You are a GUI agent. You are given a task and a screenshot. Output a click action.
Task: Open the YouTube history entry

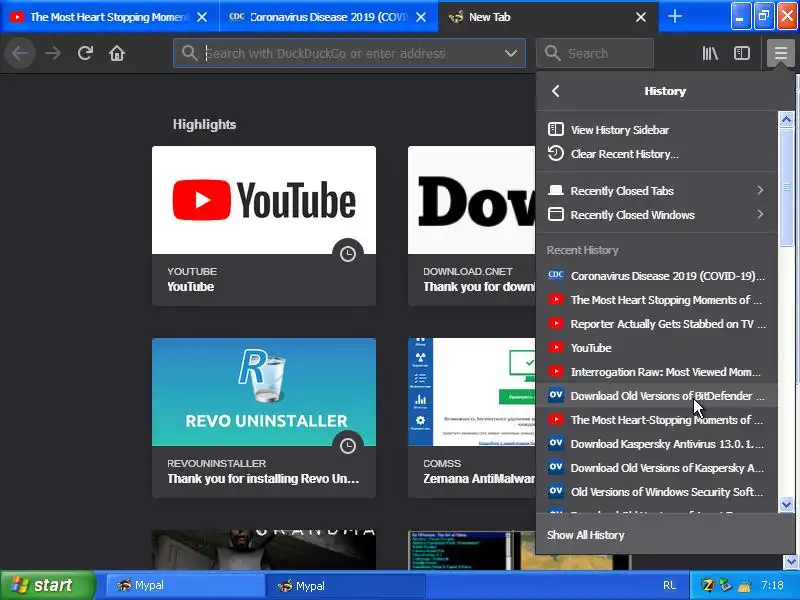click(657, 347)
